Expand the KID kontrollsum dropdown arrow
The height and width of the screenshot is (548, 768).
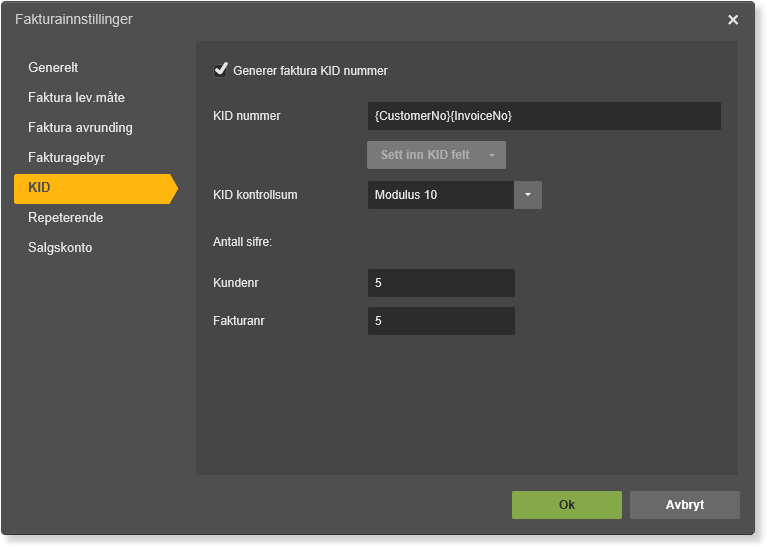point(528,195)
